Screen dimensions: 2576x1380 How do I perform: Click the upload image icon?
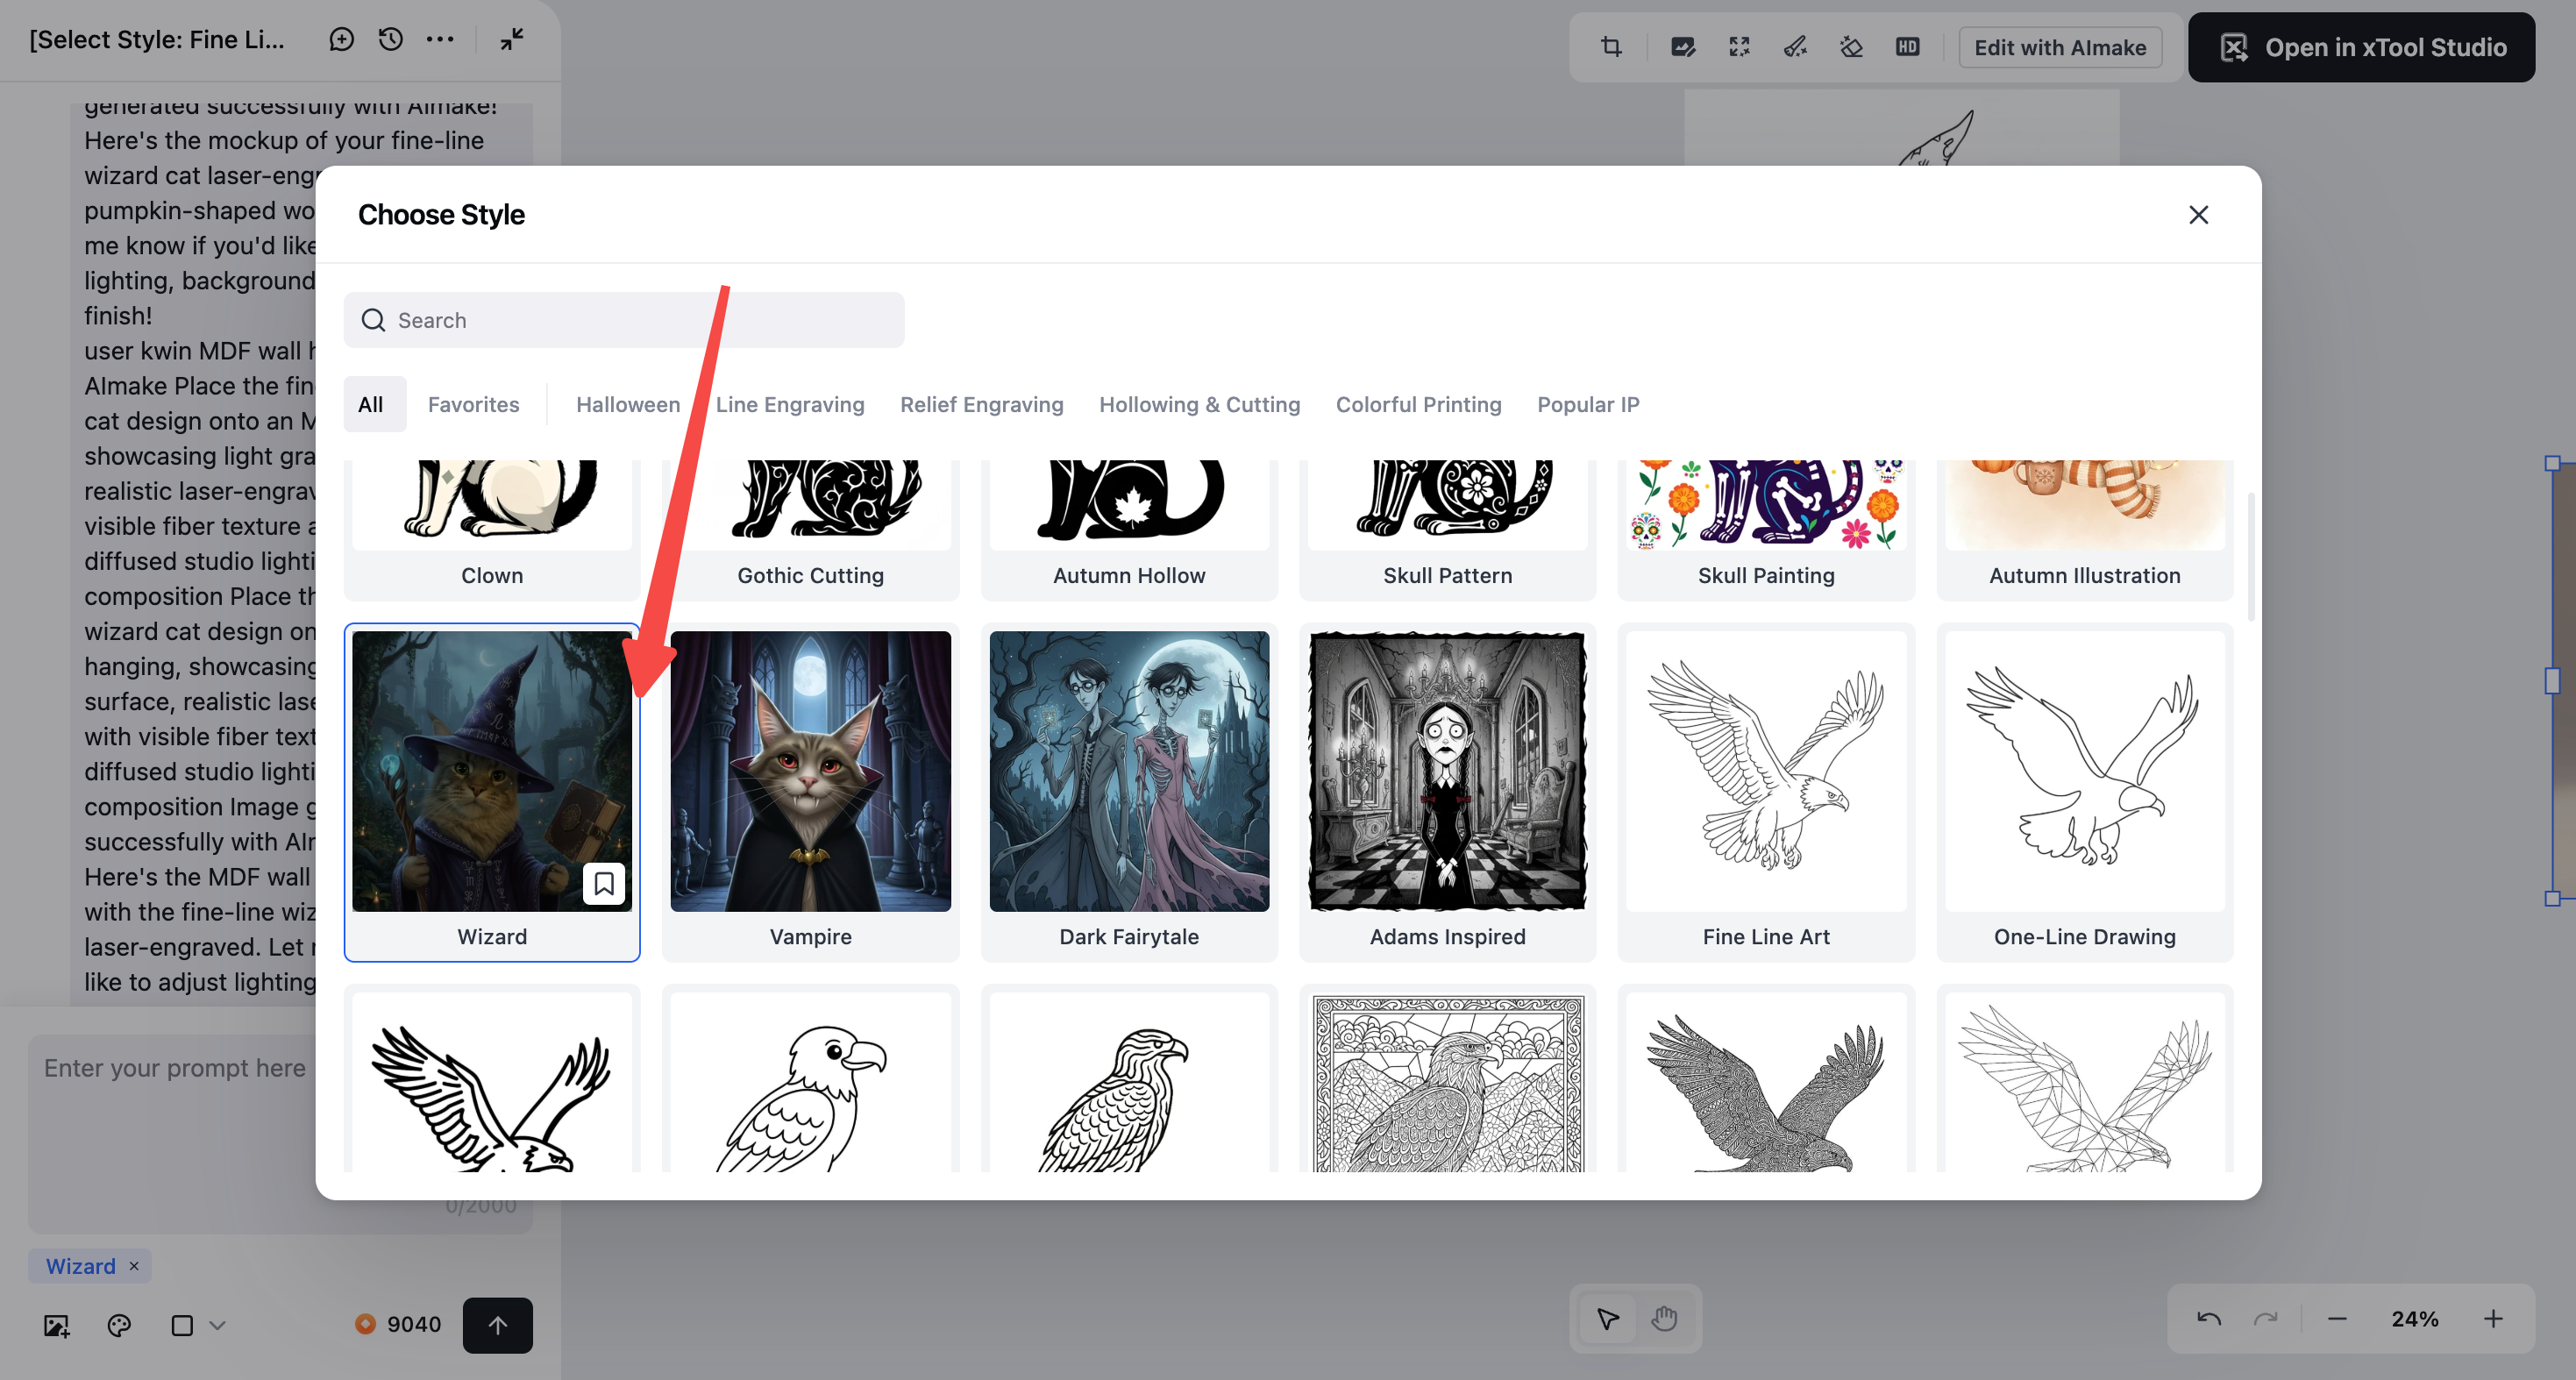[57, 1325]
